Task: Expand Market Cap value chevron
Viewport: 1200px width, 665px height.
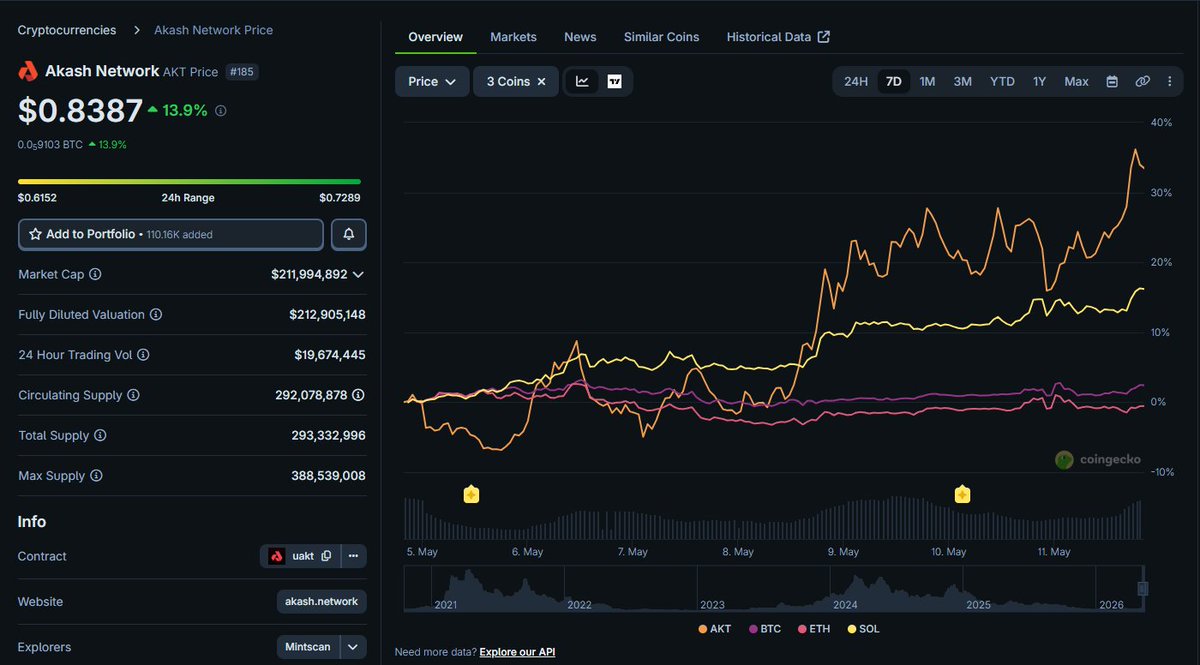Action: (x=358, y=274)
